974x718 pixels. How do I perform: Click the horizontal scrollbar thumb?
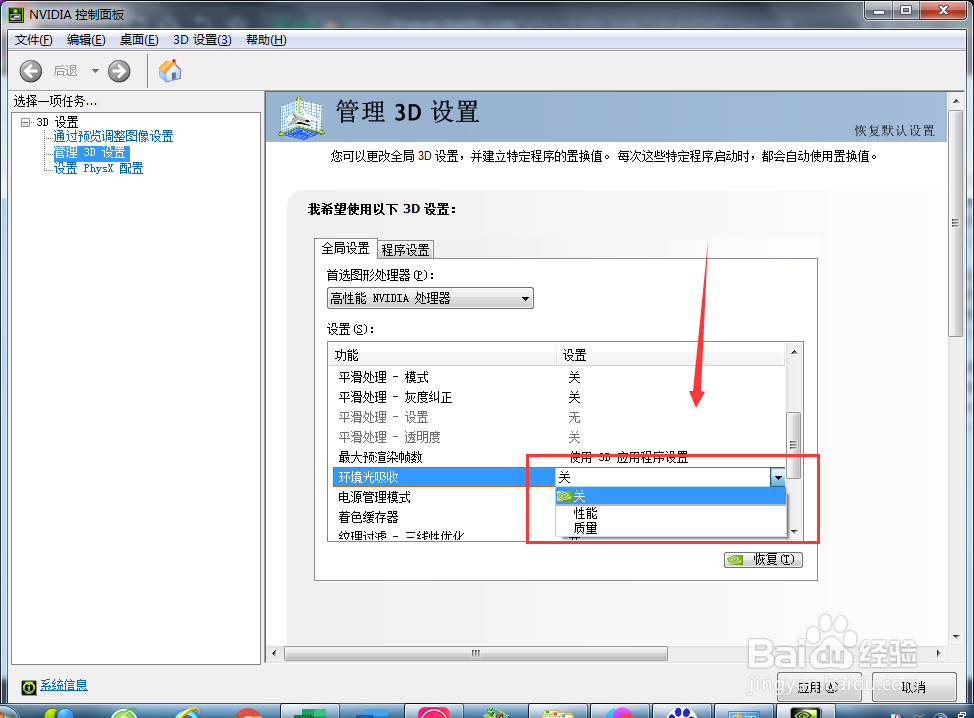point(476,653)
